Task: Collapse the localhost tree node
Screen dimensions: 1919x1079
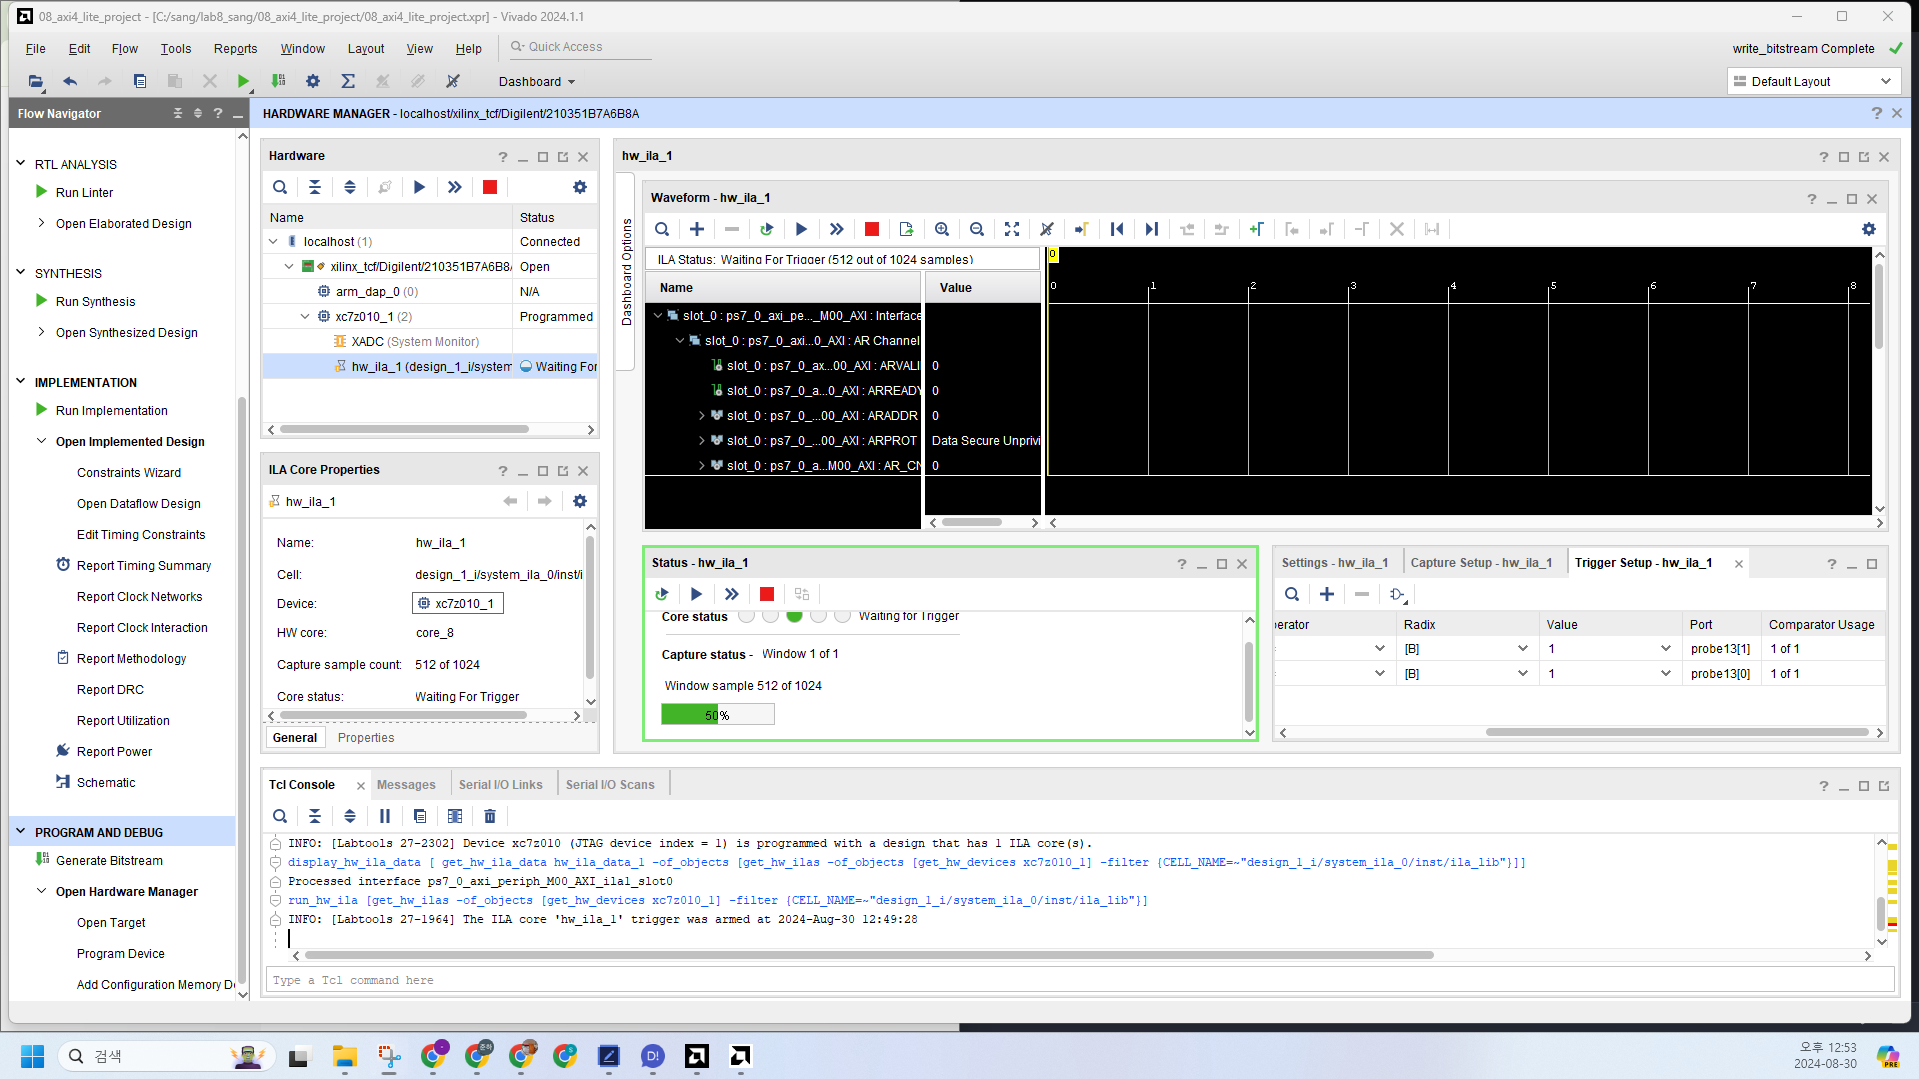Action: click(x=273, y=241)
